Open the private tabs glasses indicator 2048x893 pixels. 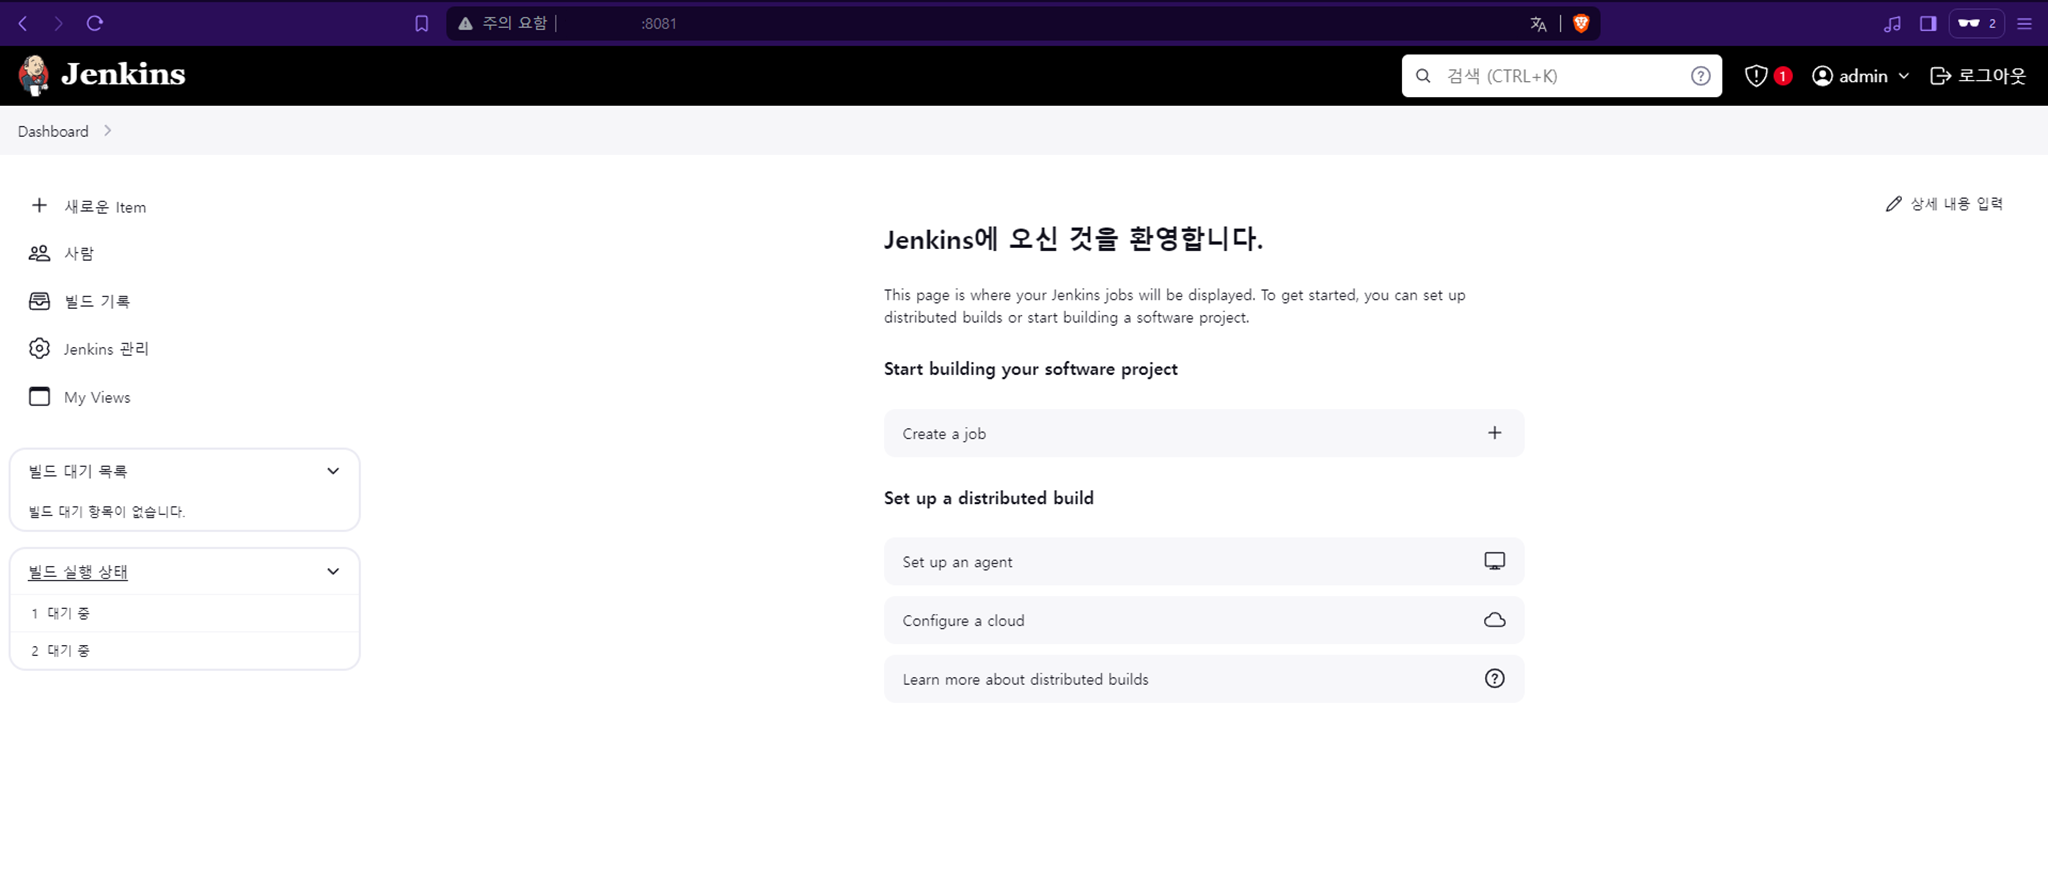point(1976,23)
